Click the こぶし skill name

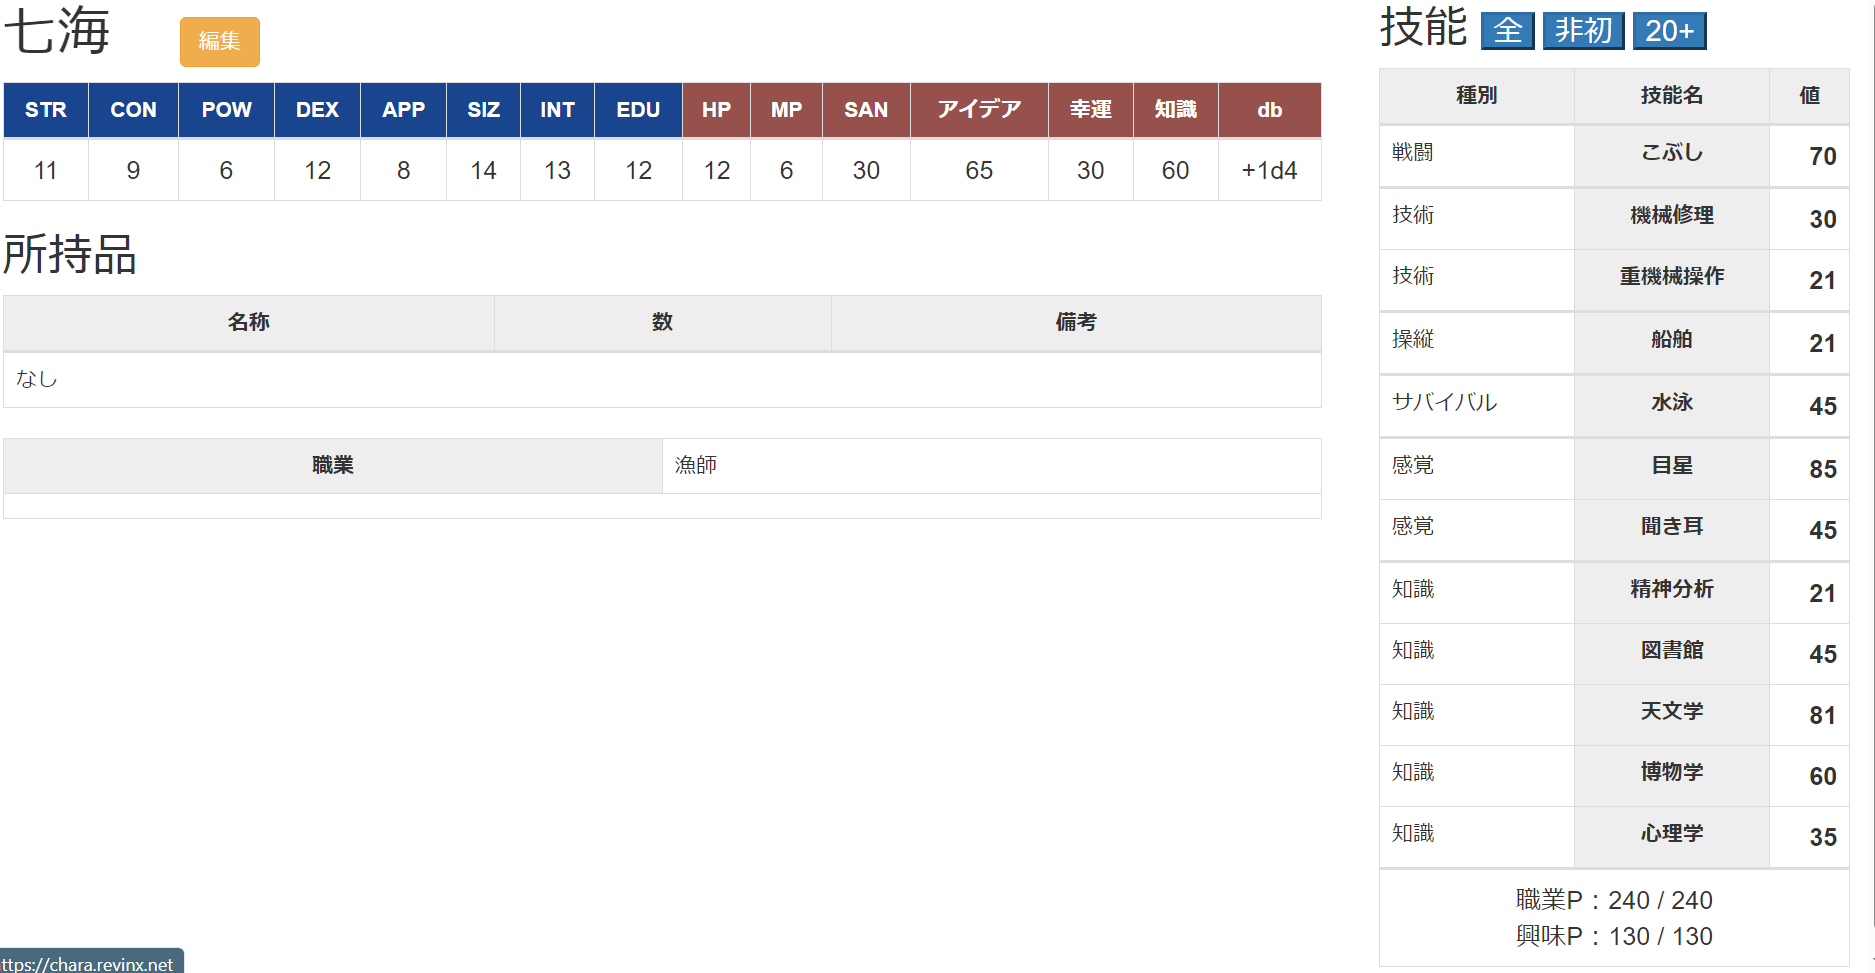coord(1671,153)
